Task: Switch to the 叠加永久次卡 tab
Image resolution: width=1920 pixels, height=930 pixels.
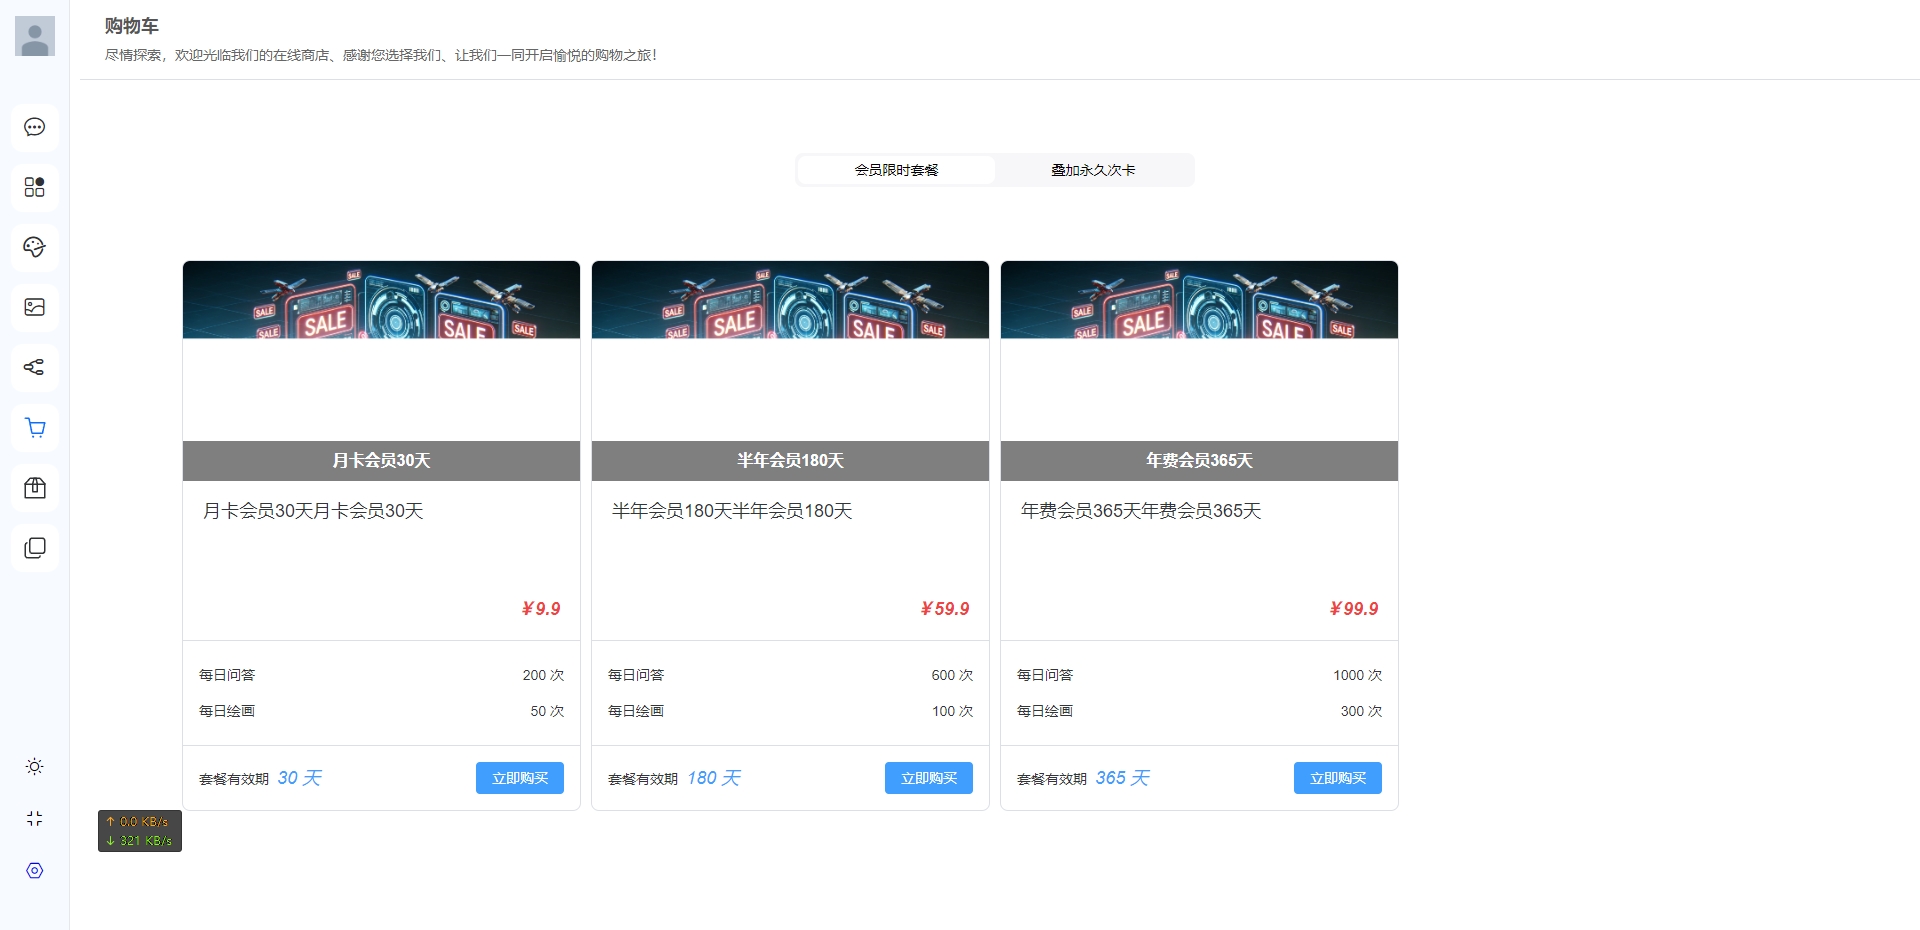Action: click(1093, 170)
